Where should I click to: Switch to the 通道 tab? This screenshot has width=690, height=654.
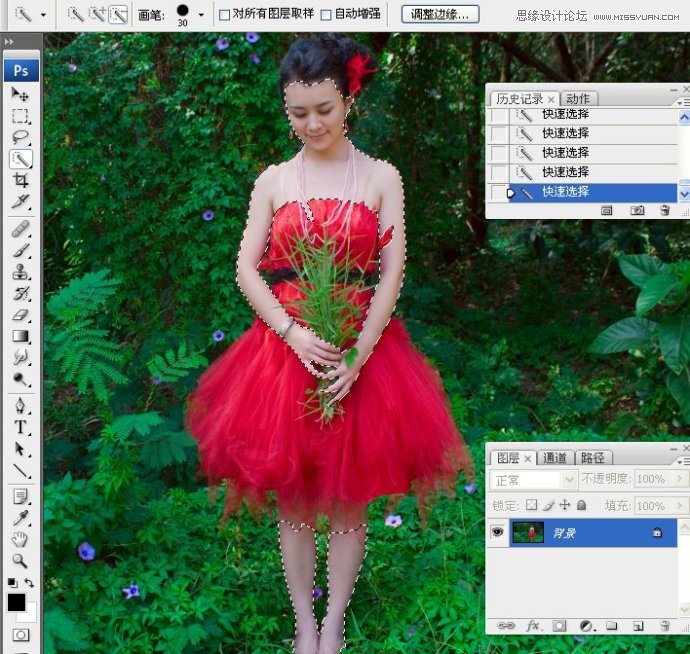554,458
